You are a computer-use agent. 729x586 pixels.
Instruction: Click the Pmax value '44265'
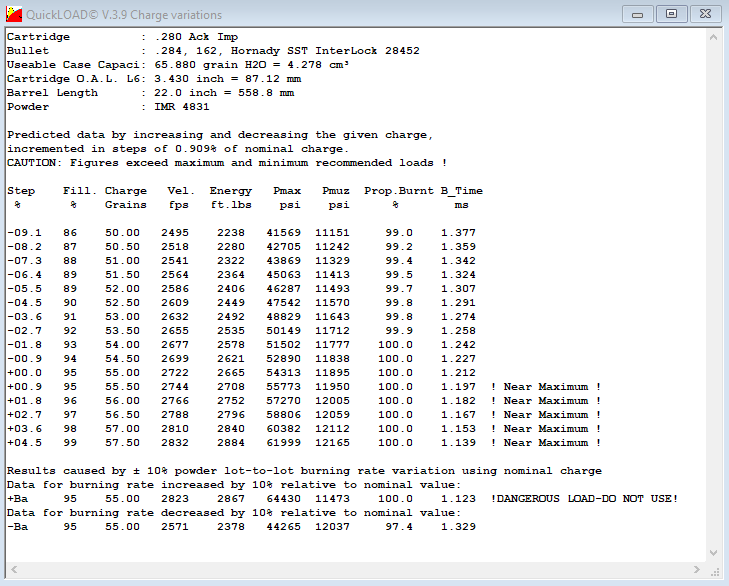[284, 526]
